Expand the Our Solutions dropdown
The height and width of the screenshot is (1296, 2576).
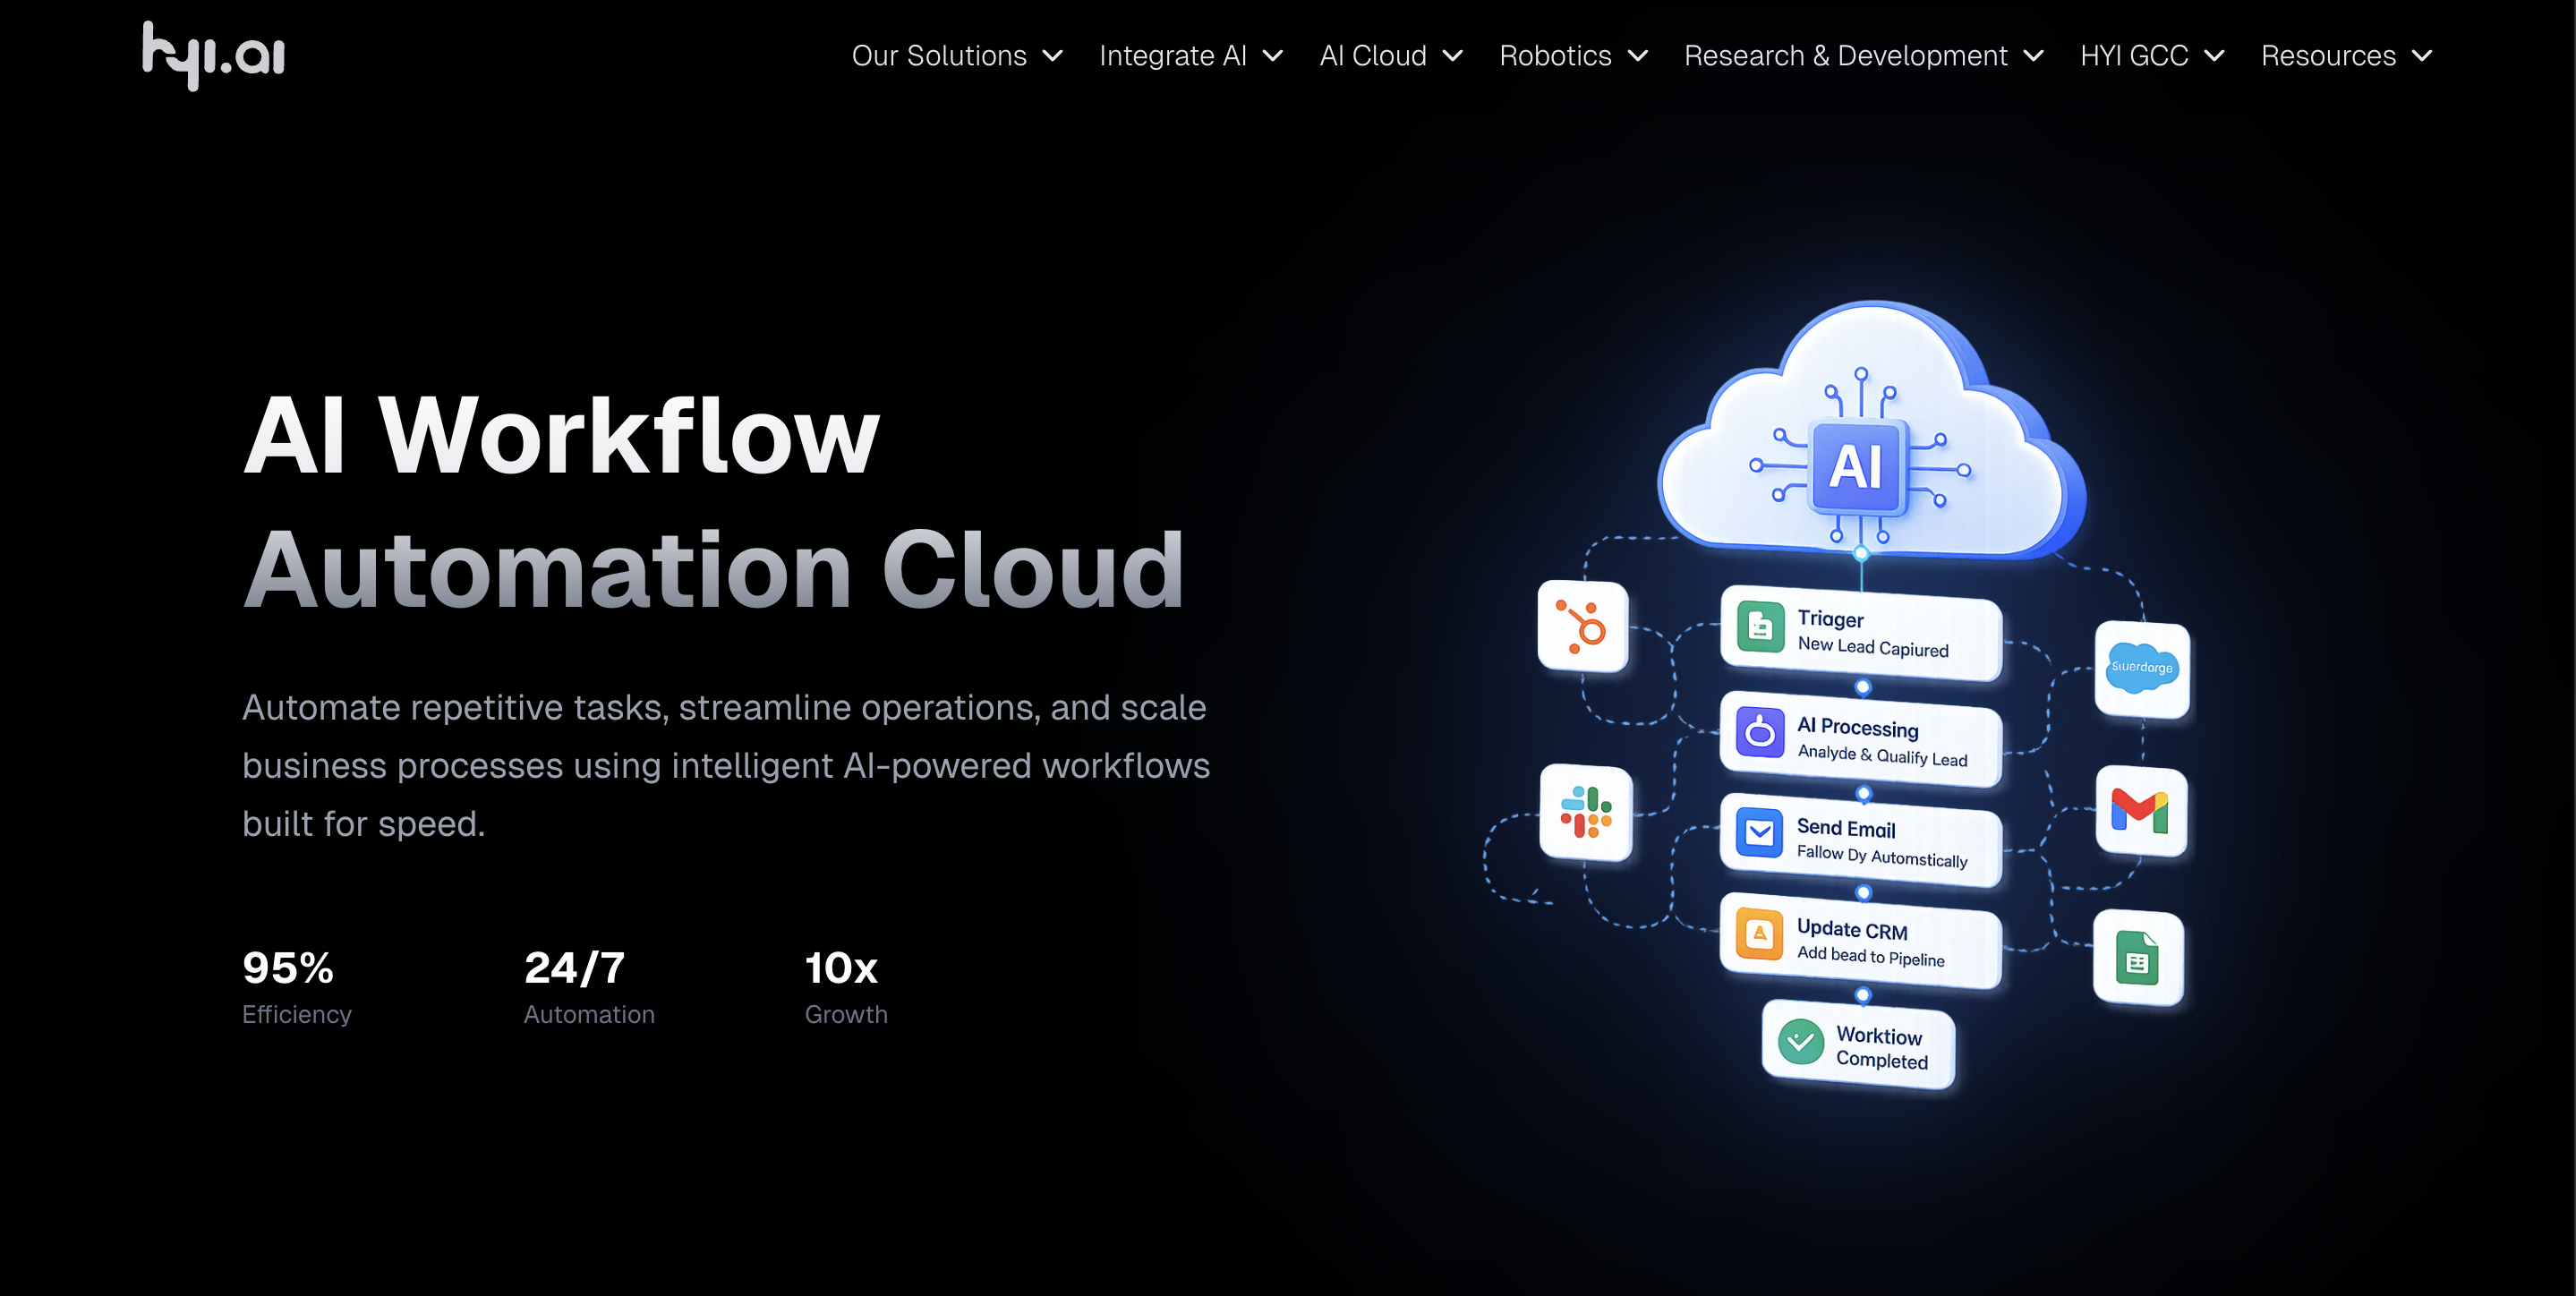pyautogui.click(x=955, y=56)
